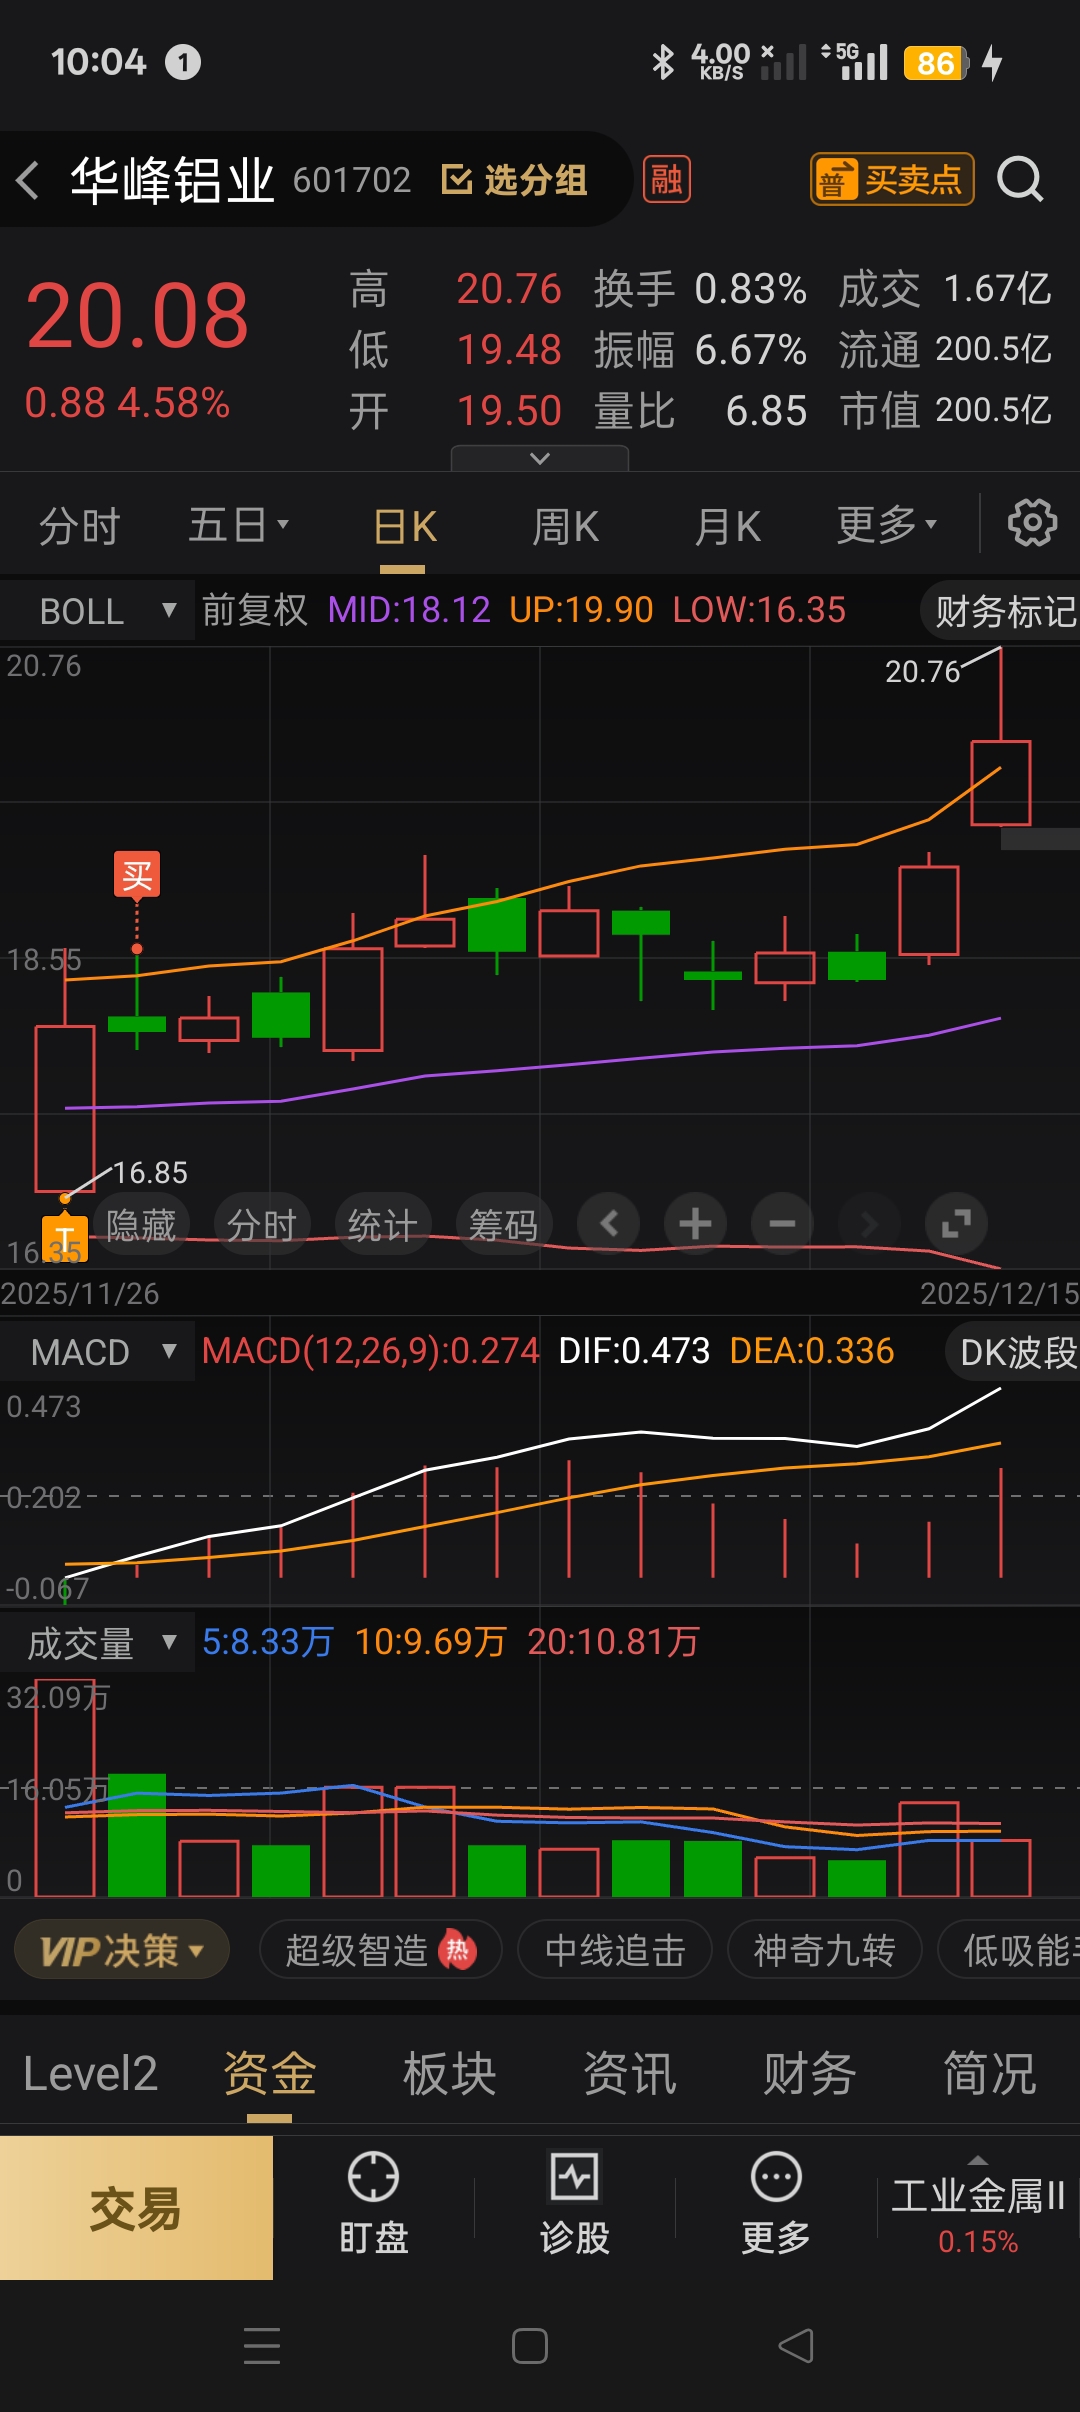Go back using the left arrow
Screen dimensions: 1080x2412
point(28,180)
